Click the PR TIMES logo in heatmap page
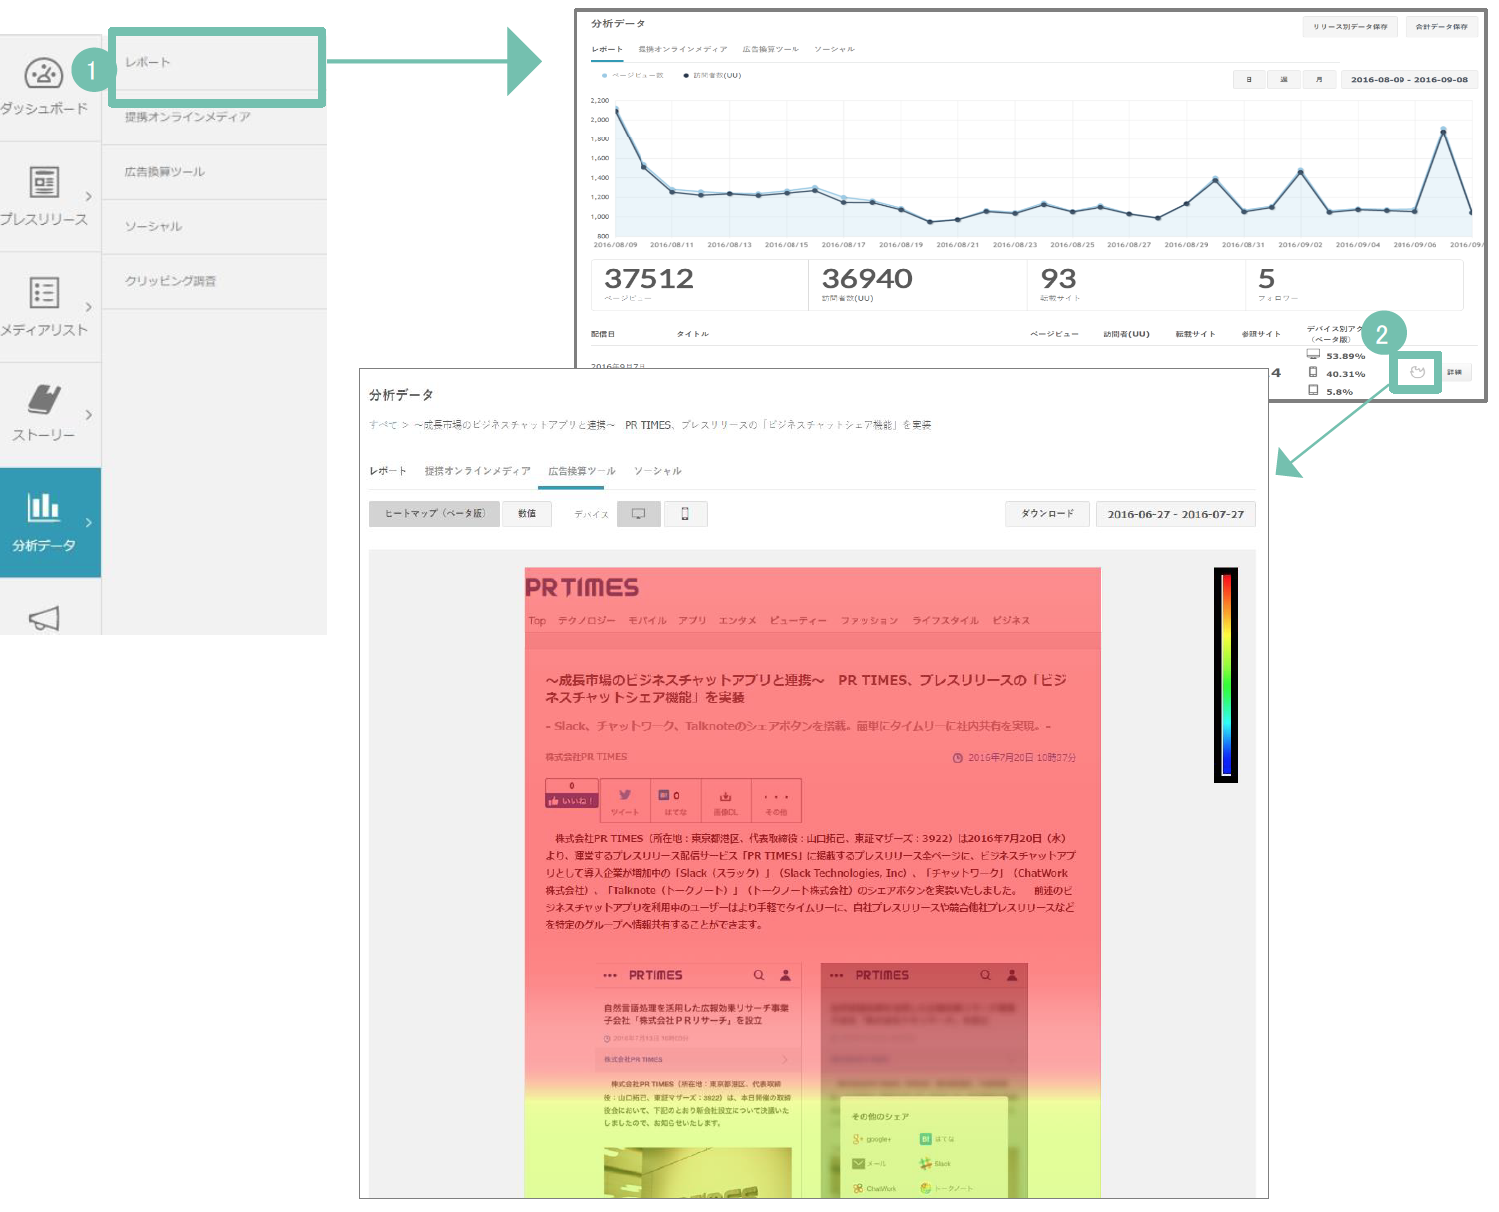 [582, 587]
